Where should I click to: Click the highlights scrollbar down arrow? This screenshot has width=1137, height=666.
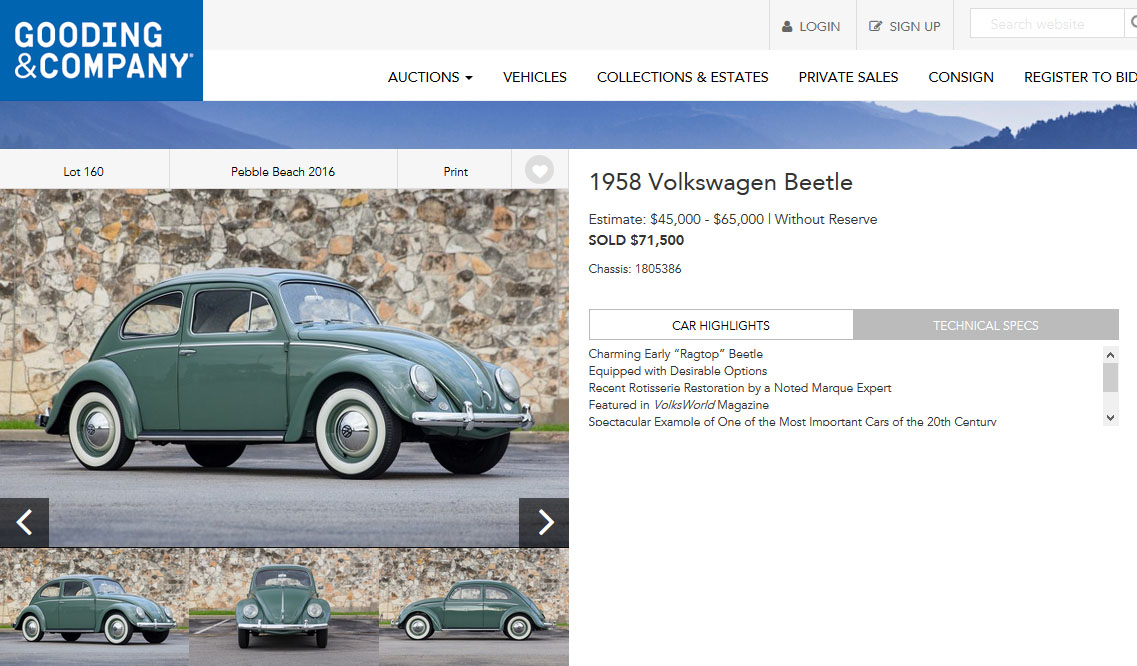click(x=1110, y=417)
